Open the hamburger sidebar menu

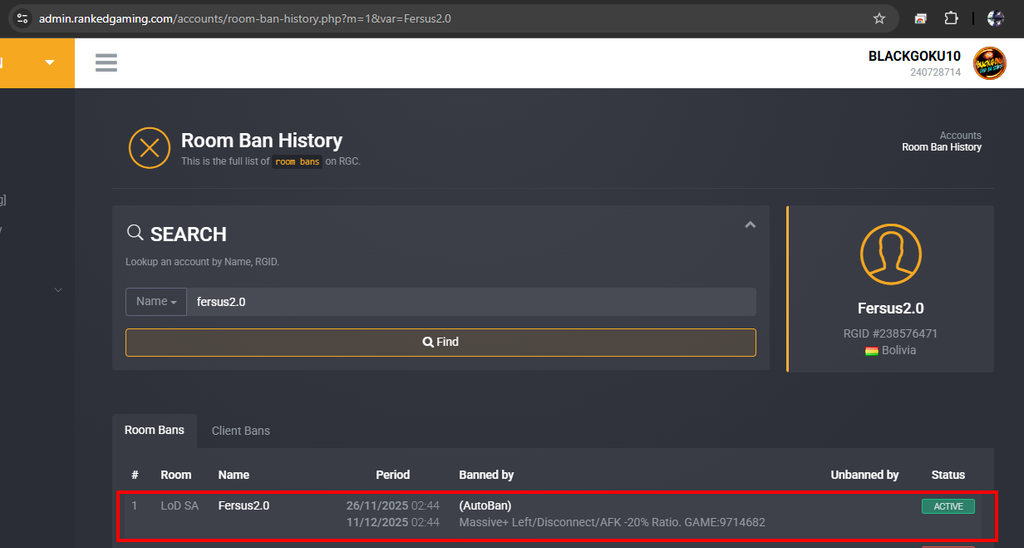[106, 63]
